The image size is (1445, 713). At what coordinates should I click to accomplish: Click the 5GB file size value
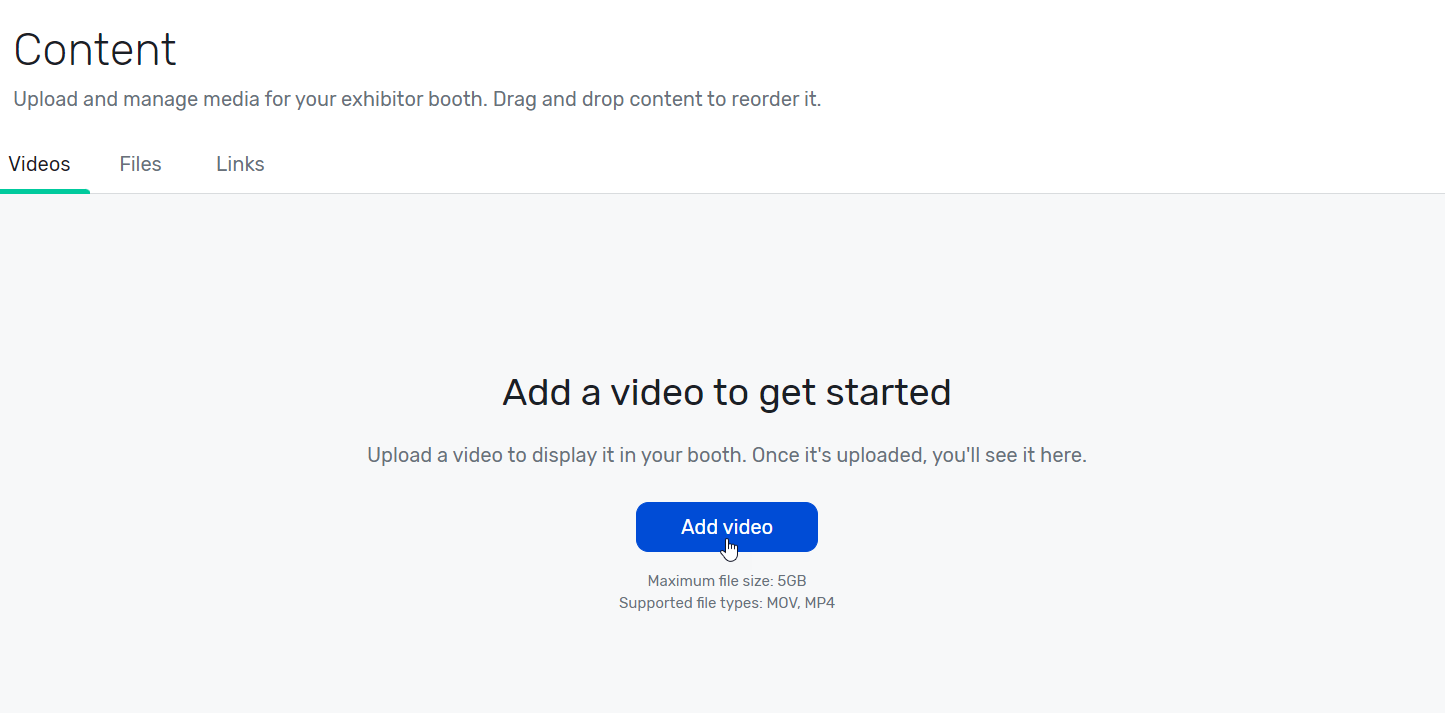(792, 581)
